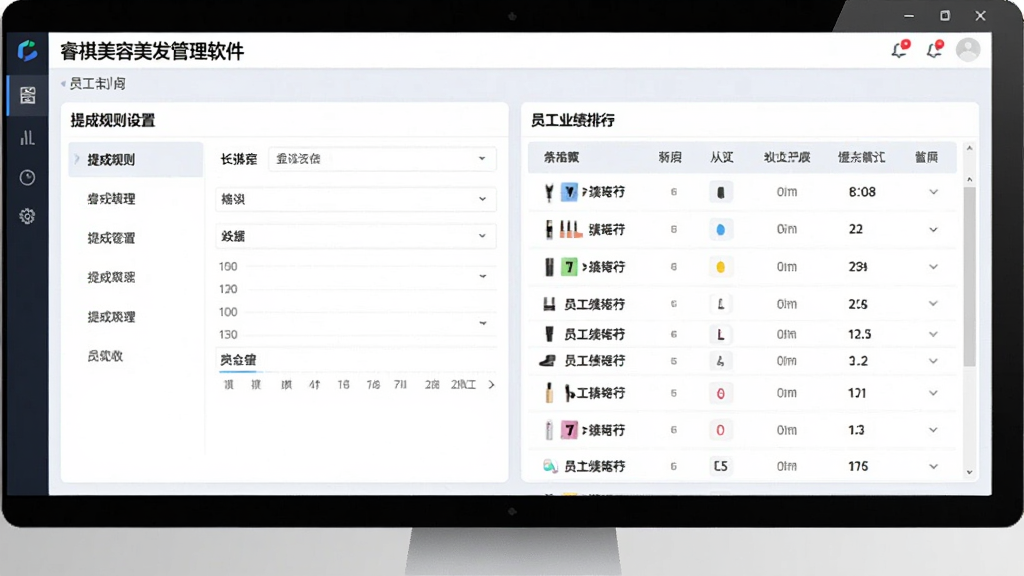Click the 提成规则设置 panel title

[x=113, y=120]
